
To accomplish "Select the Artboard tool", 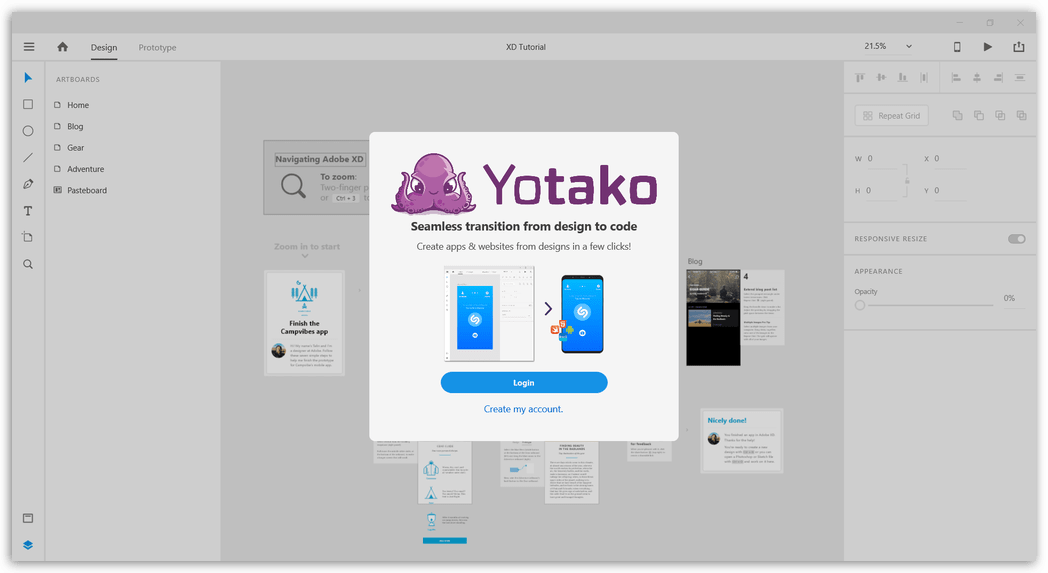I will 28,237.
